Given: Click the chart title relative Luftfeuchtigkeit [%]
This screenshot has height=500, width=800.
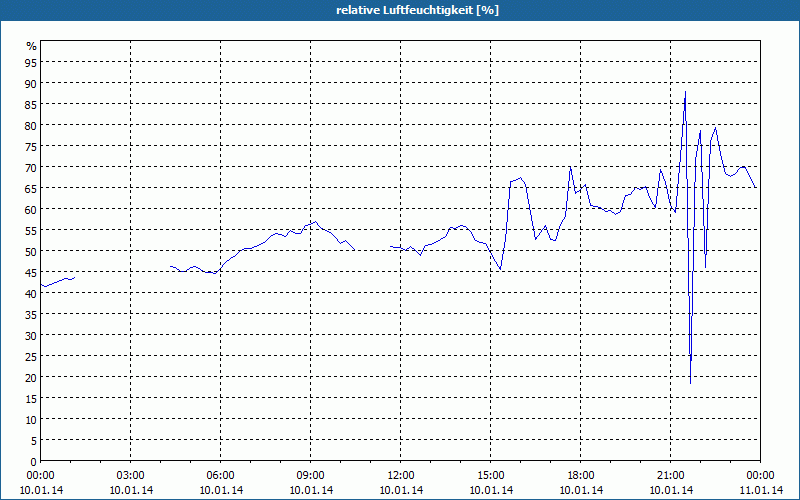Looking at the screenshot, I should (417, 10).
